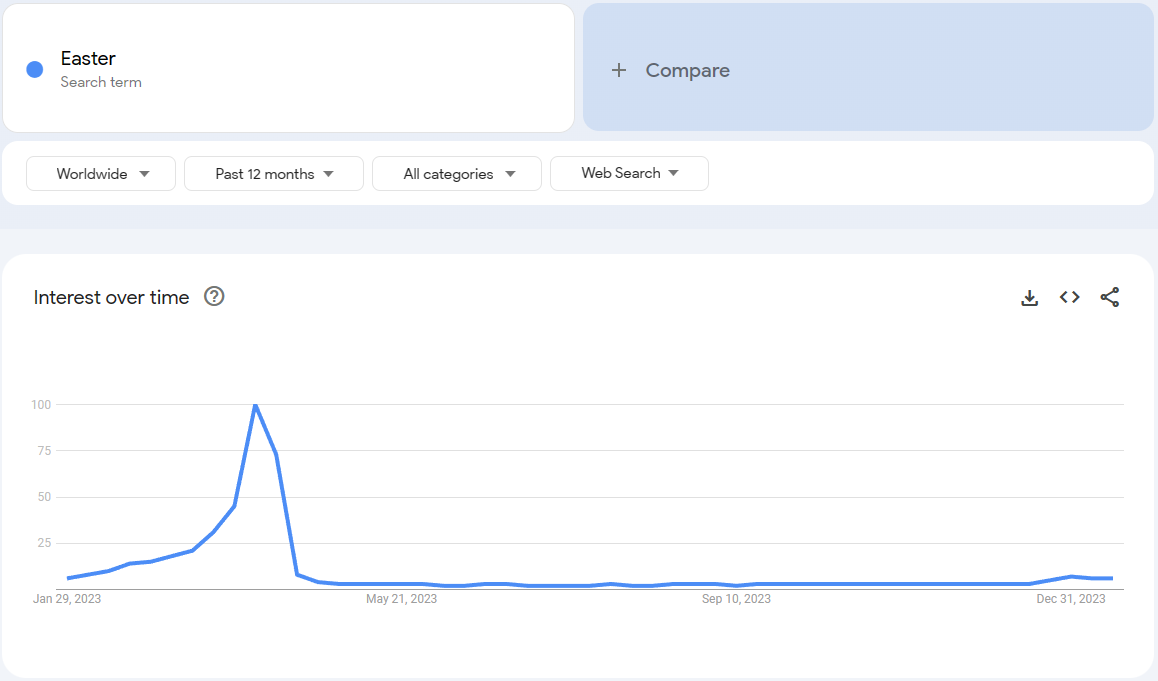Click the Jan 29, 2023 axis label
The image size is (1158, 681).
[x=67, y=599]
